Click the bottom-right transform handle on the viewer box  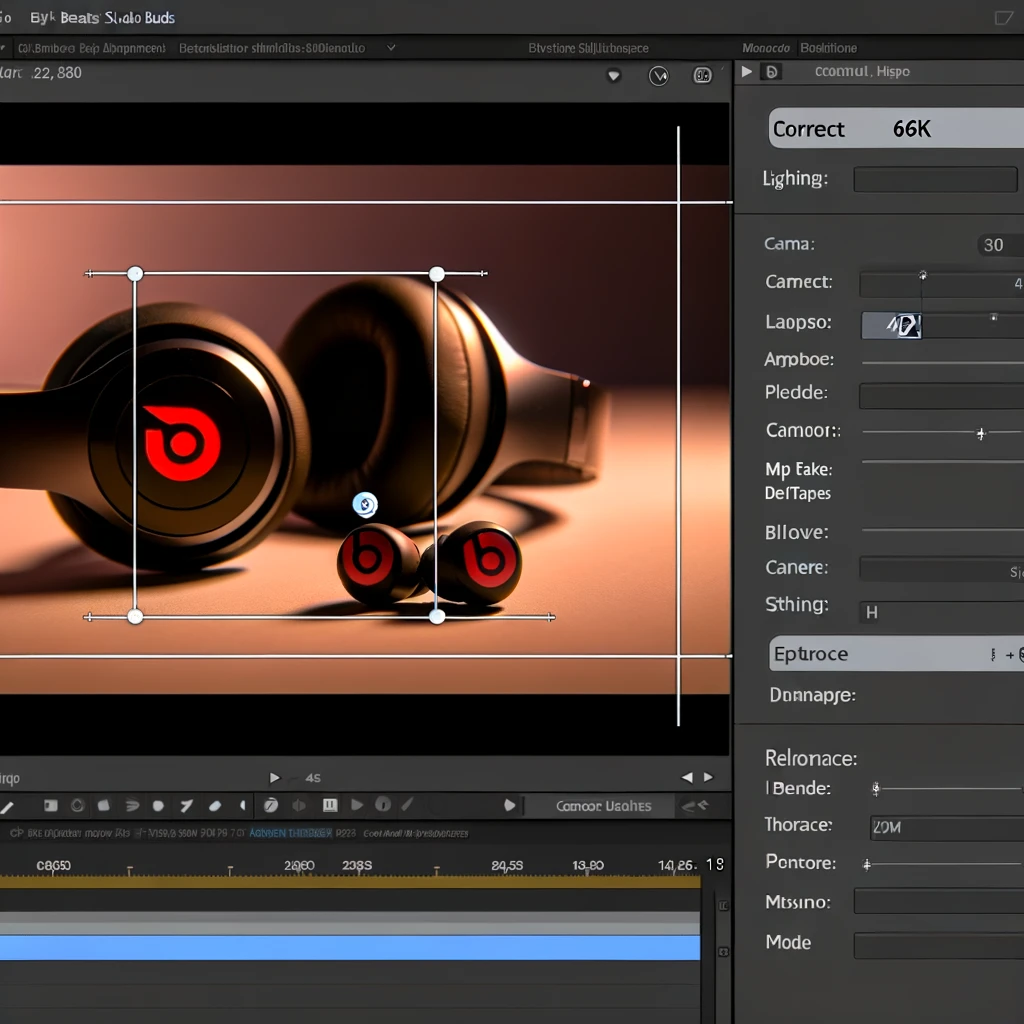438,616
